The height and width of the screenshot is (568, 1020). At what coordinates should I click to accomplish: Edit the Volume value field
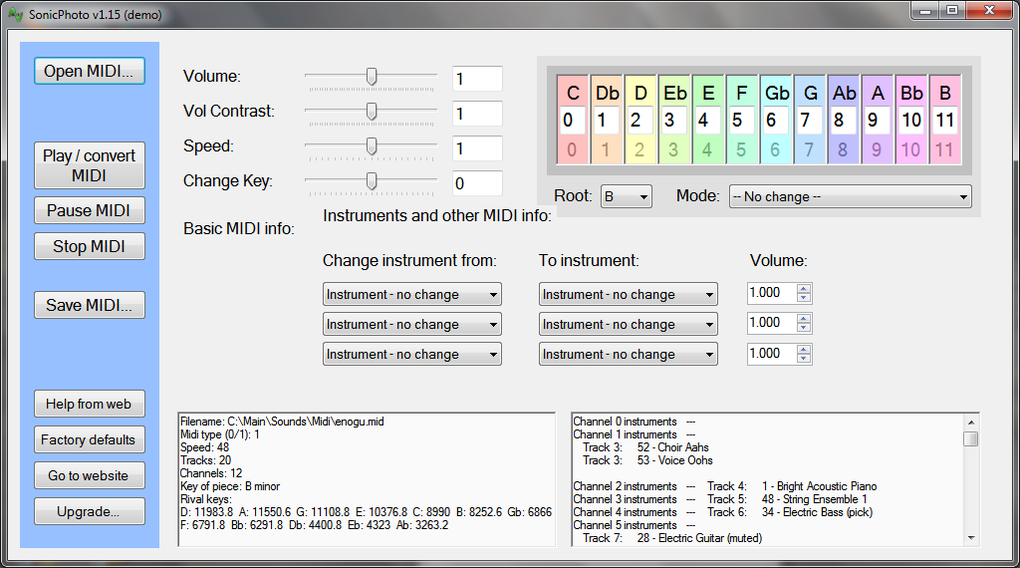(x=477, y=79)
